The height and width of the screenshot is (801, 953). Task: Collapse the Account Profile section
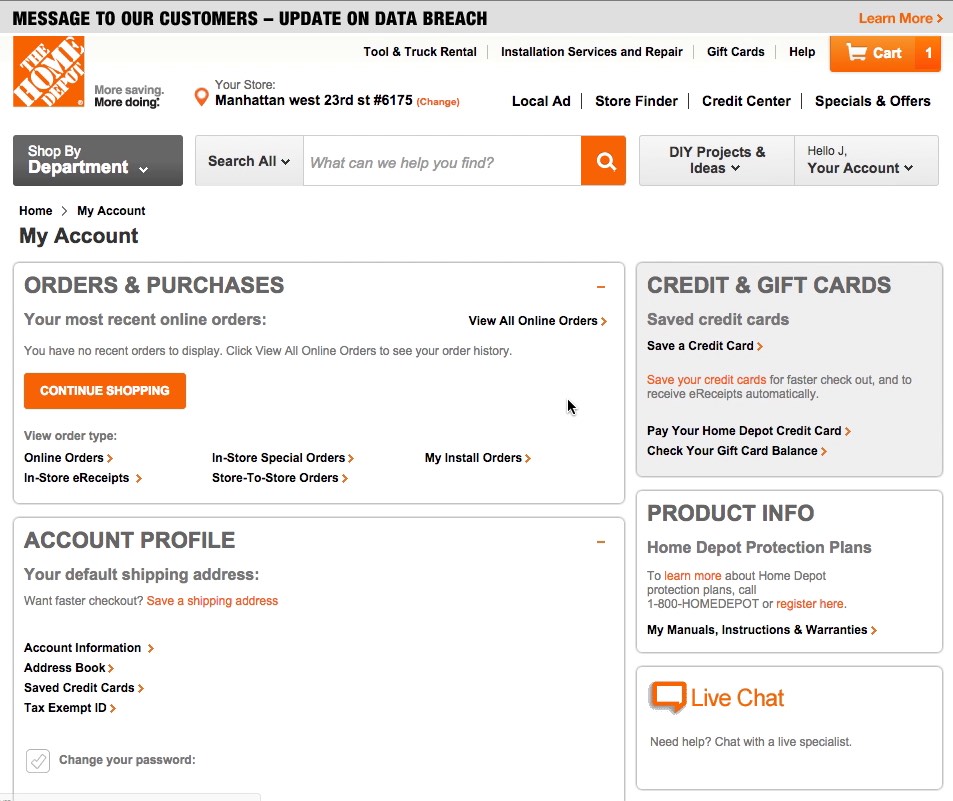[601, 542]
